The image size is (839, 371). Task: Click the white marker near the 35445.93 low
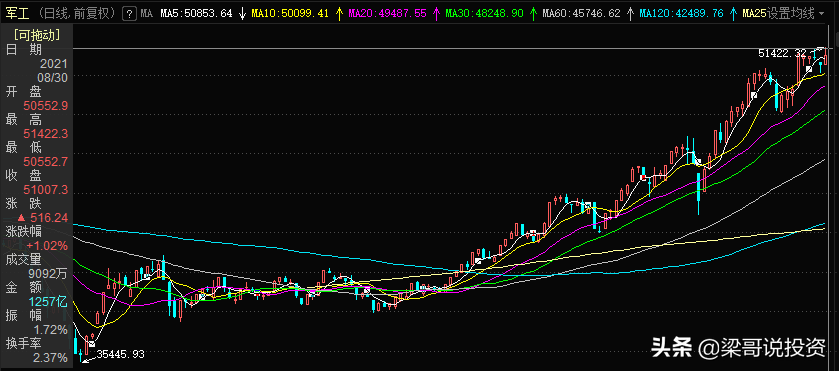tap(92, 344)
